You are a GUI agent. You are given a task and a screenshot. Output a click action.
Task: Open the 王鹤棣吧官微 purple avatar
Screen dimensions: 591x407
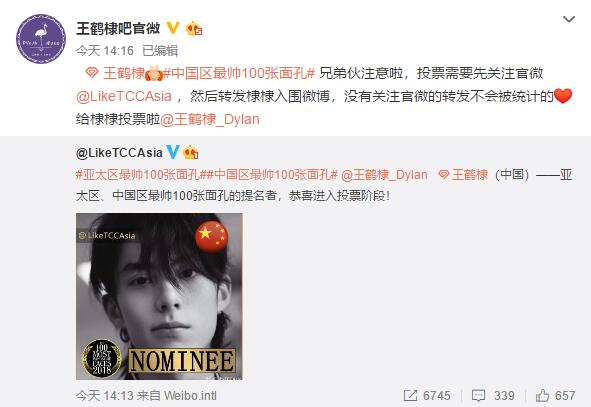click(41, 39)
